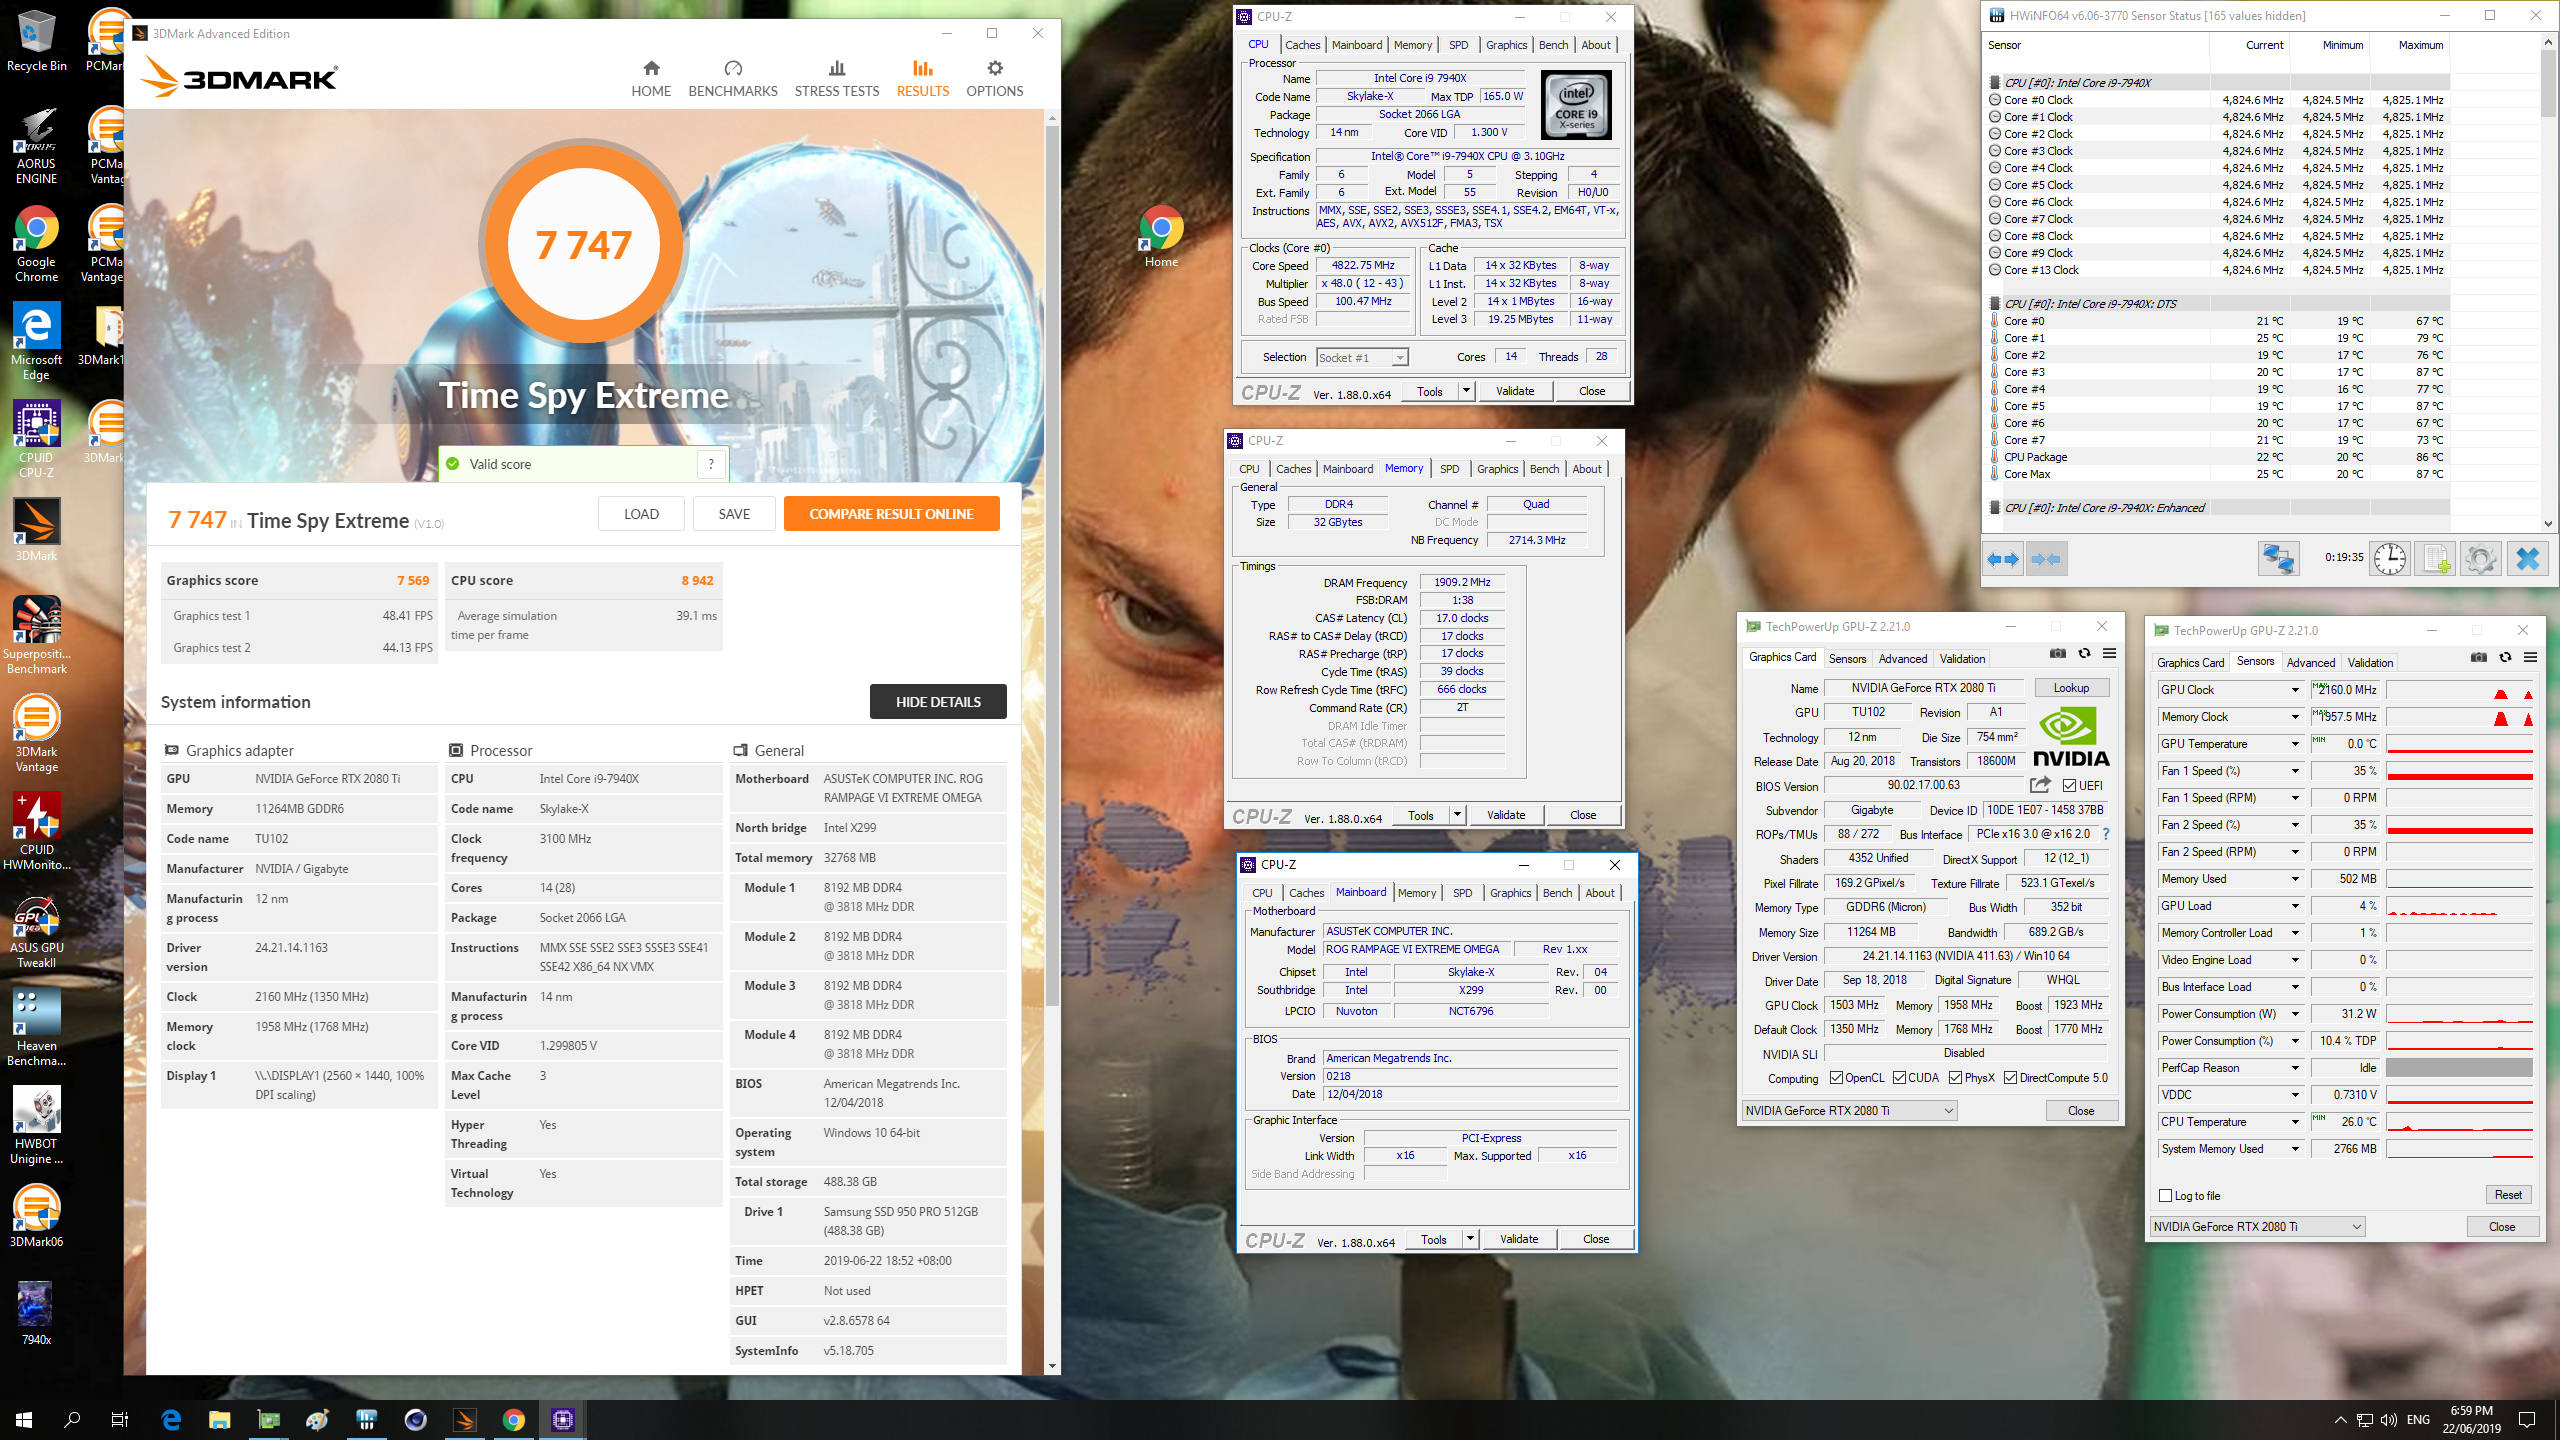Open the Tools dropdown arrow in CPU-Z Mainboard window

(1470, 1239)
